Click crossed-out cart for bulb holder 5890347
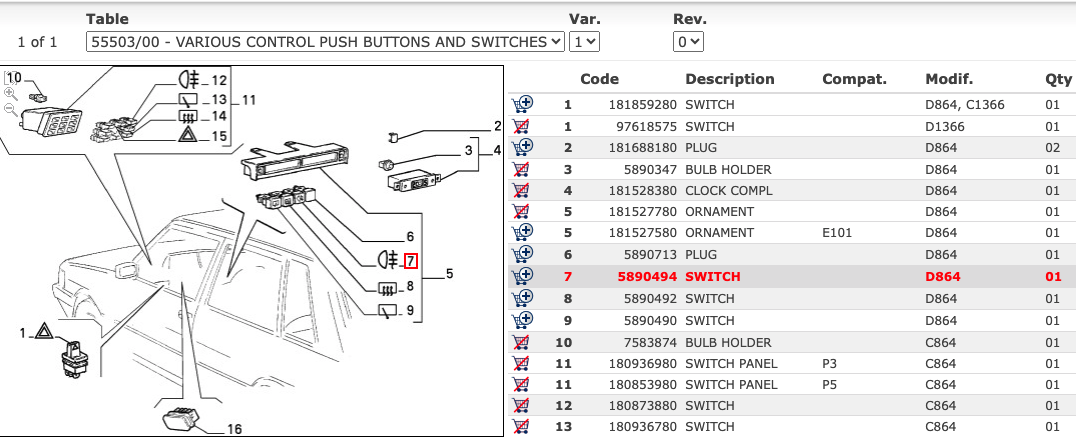The width and height of the screenshot is (1076, 437). pos(521,169)
